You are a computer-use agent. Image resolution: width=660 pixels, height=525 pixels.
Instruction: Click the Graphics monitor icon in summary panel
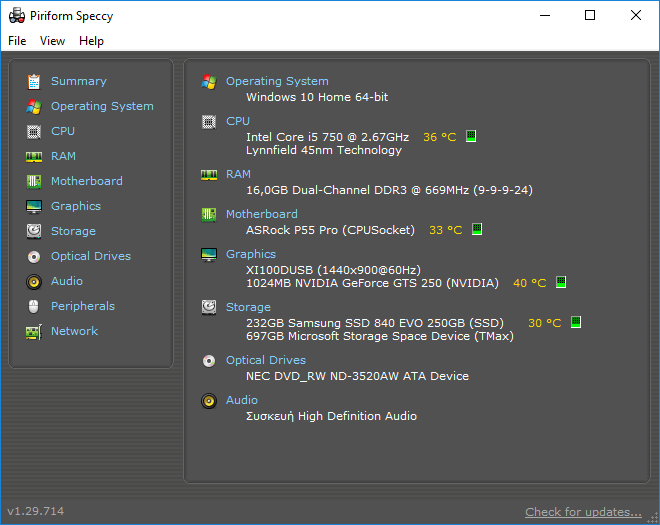(x=209, y=254)
